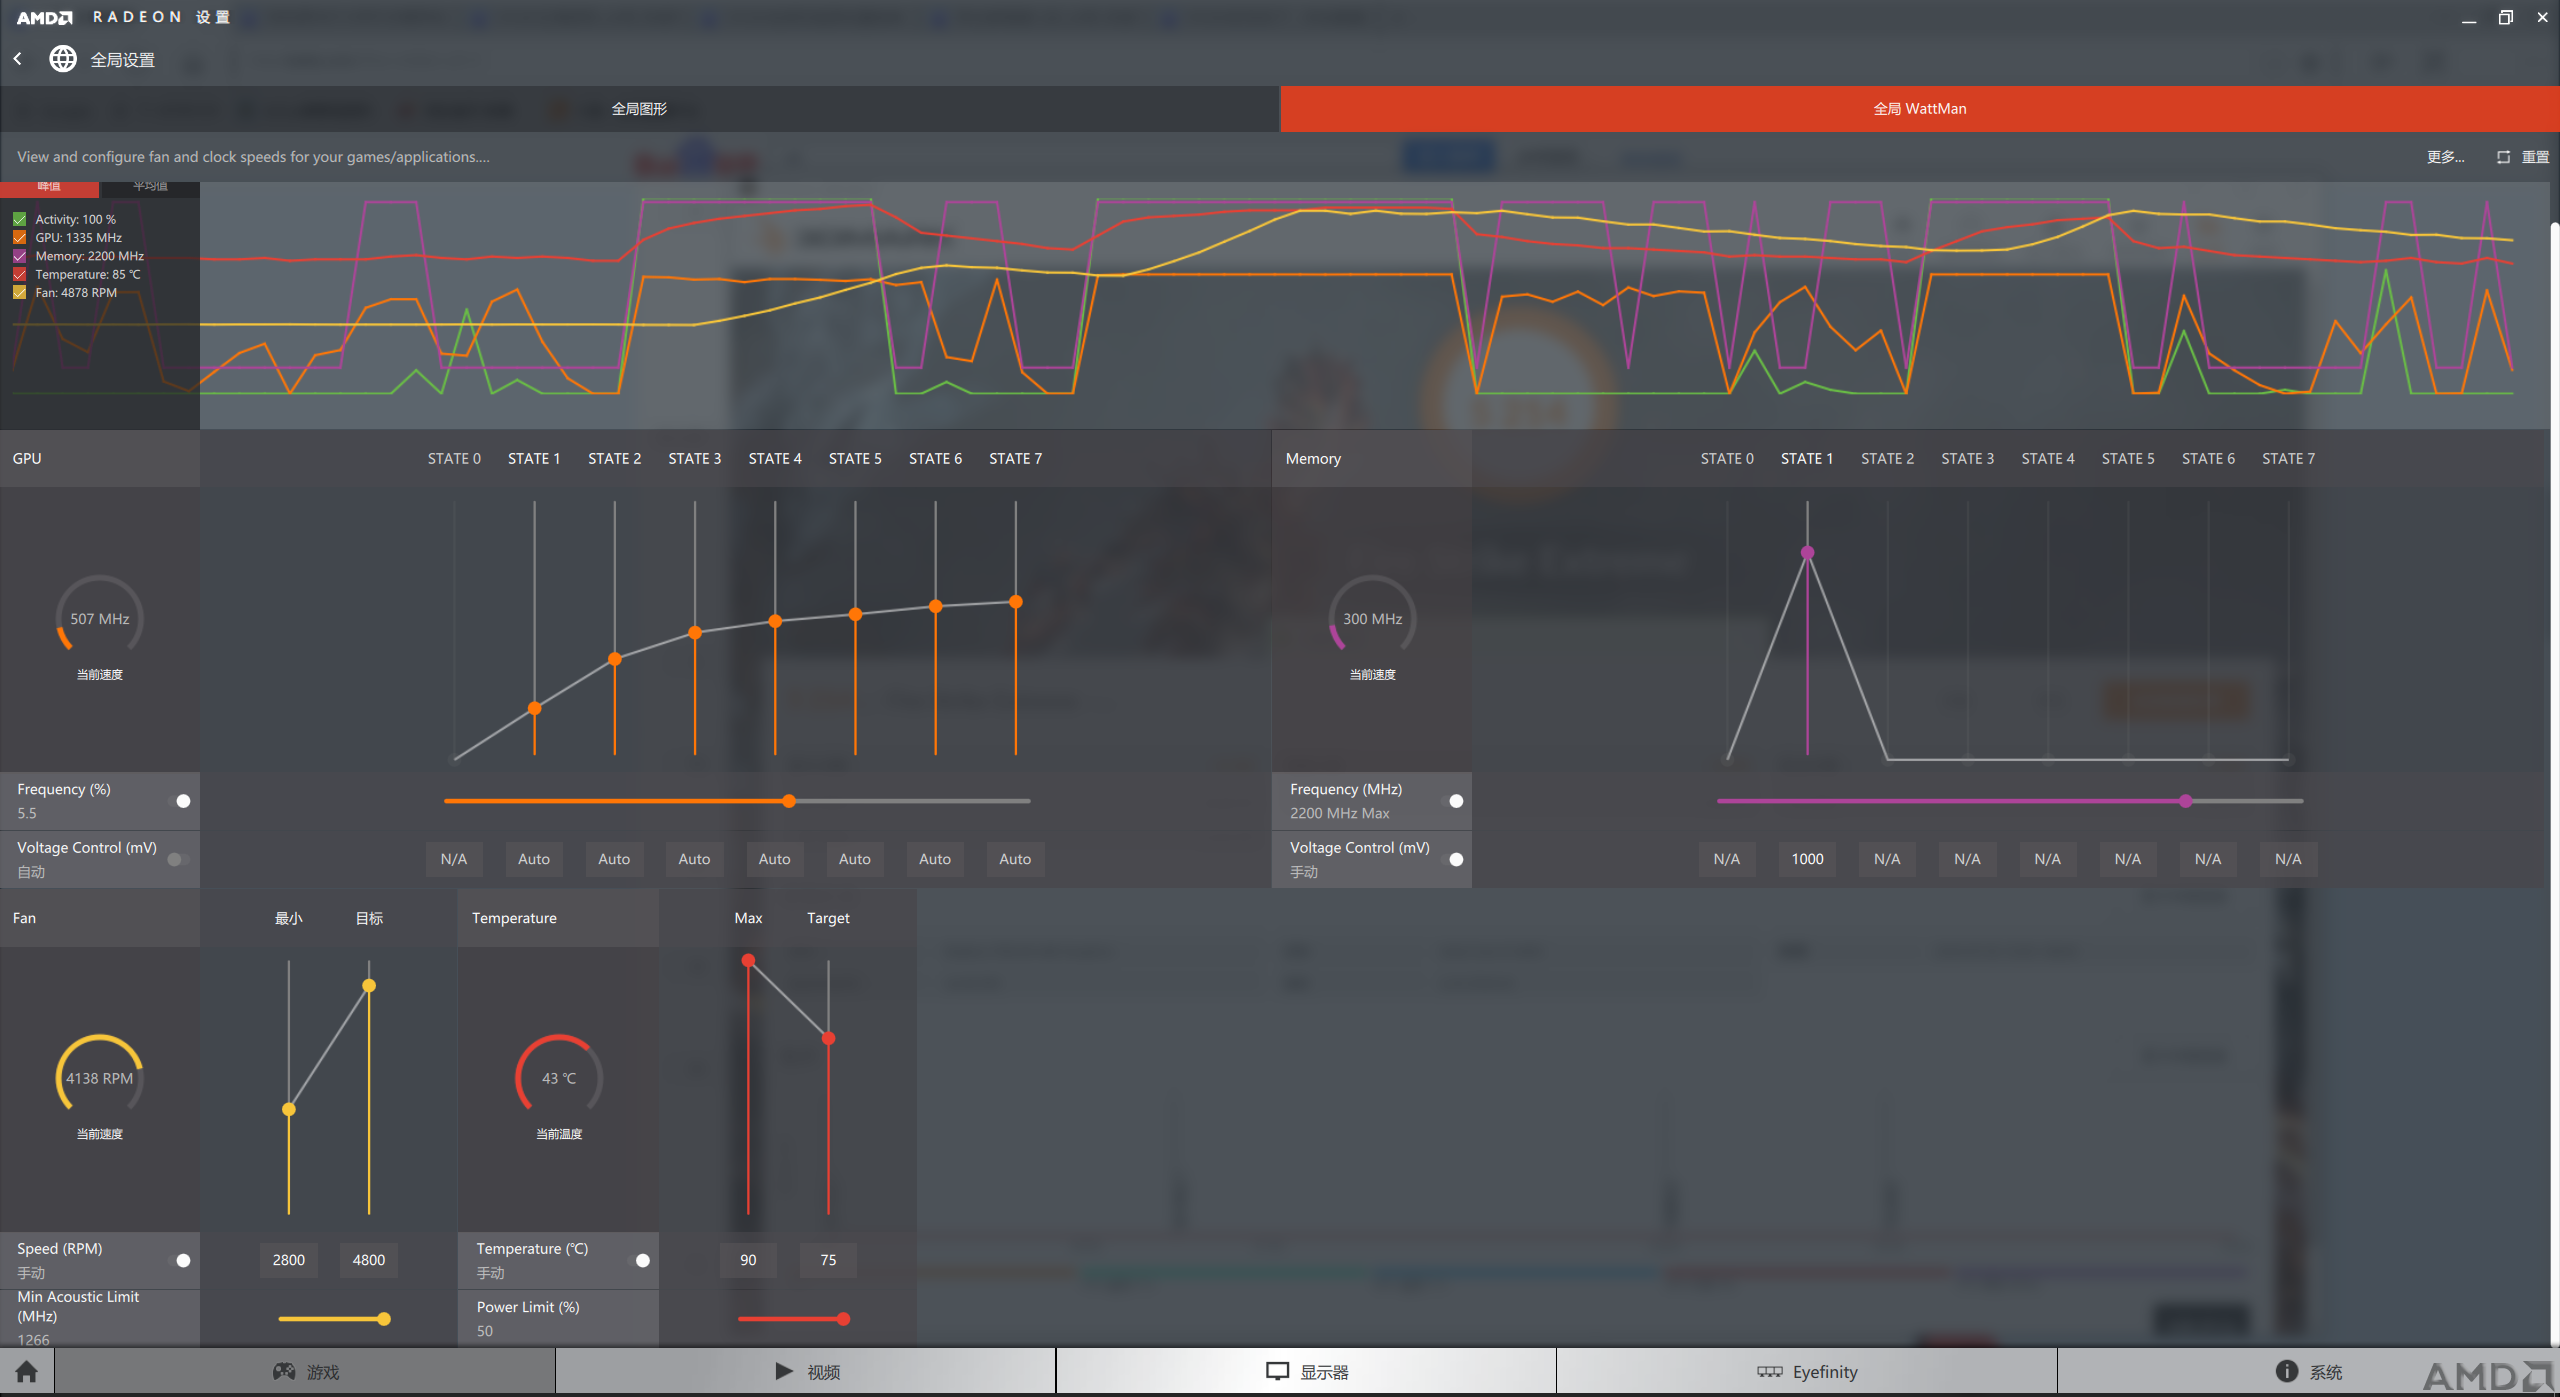Image resolution: width=2560 pixels, height=1397 pixels.
Task: Click GPU STATE 3 column header
Action: [x=695, y=459]
